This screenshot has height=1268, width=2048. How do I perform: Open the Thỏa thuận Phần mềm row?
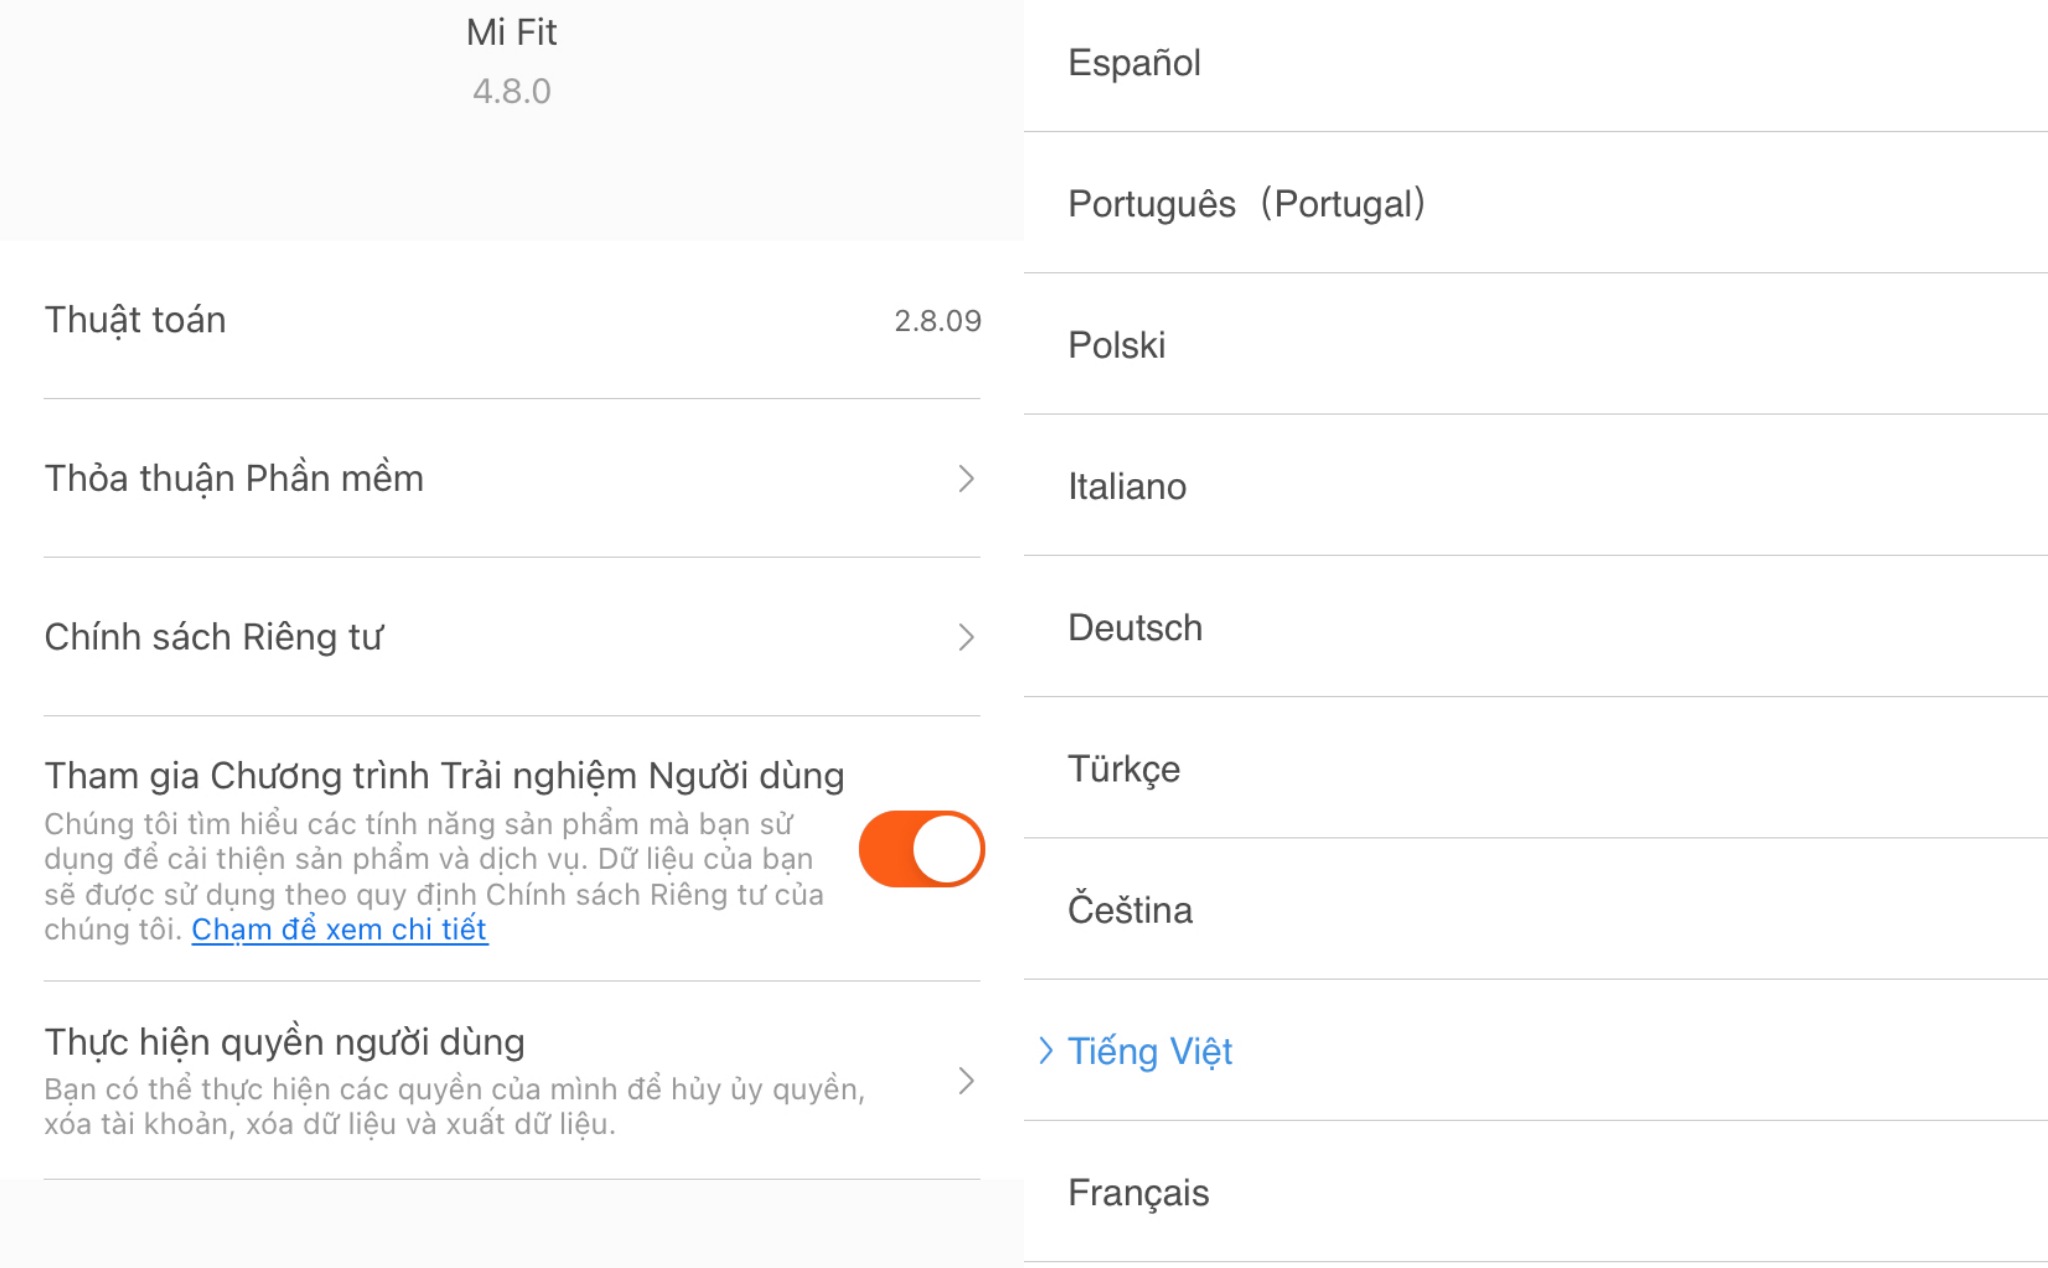coord(512,478)
